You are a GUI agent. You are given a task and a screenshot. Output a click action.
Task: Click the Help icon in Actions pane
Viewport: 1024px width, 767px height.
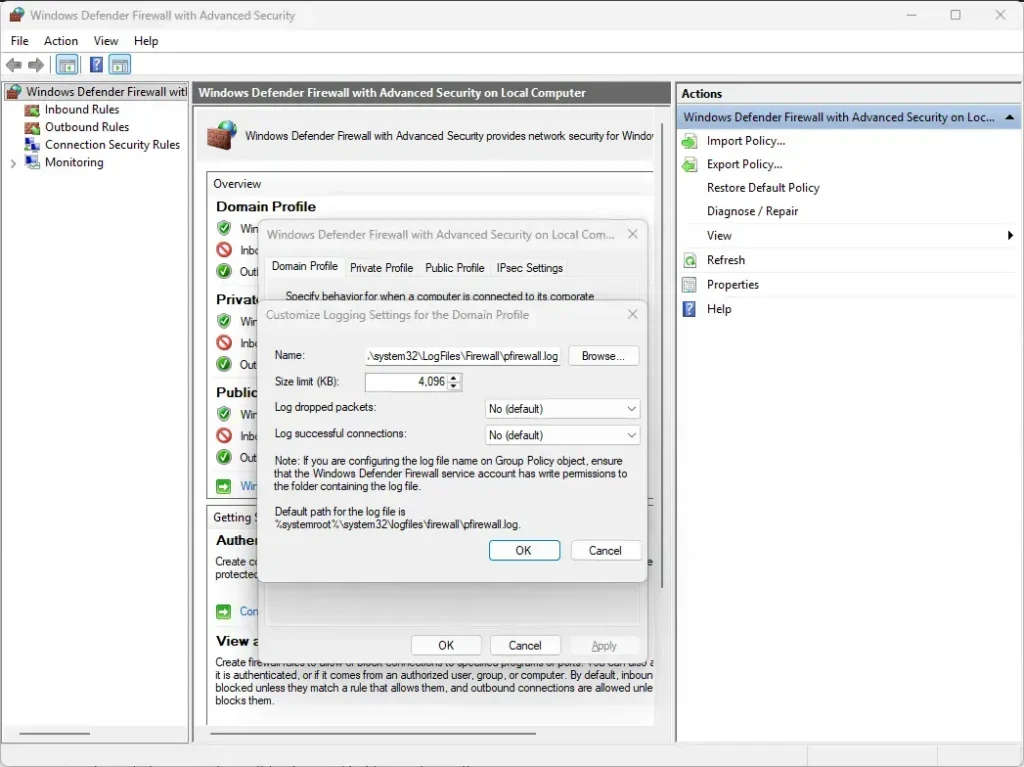click(x=690, y=309)
